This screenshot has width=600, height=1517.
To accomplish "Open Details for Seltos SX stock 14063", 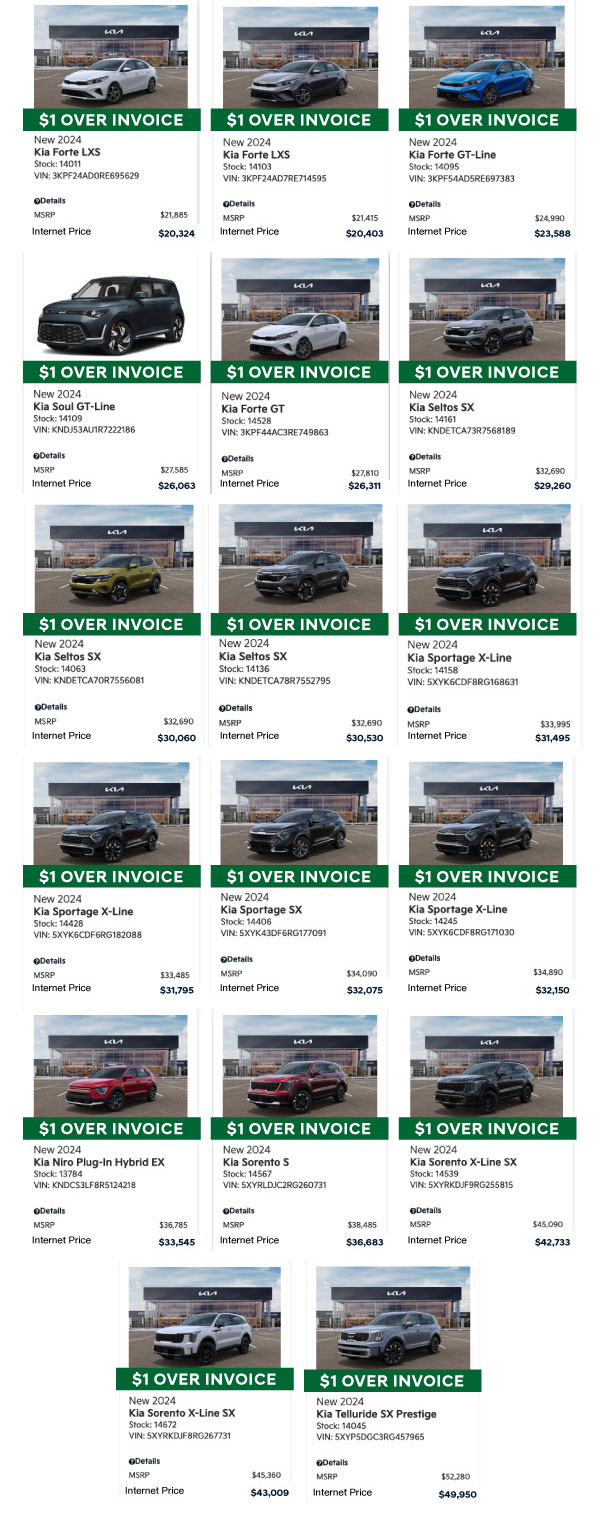I will tap(49, 707).
